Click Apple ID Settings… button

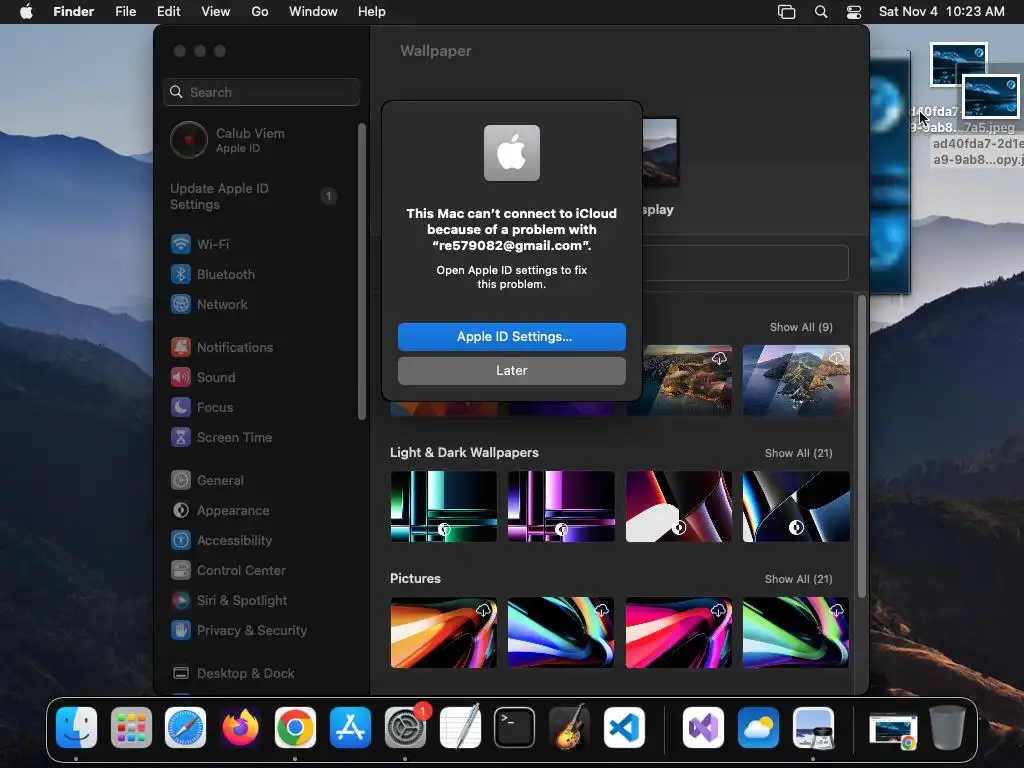click(x=512, y=337)
